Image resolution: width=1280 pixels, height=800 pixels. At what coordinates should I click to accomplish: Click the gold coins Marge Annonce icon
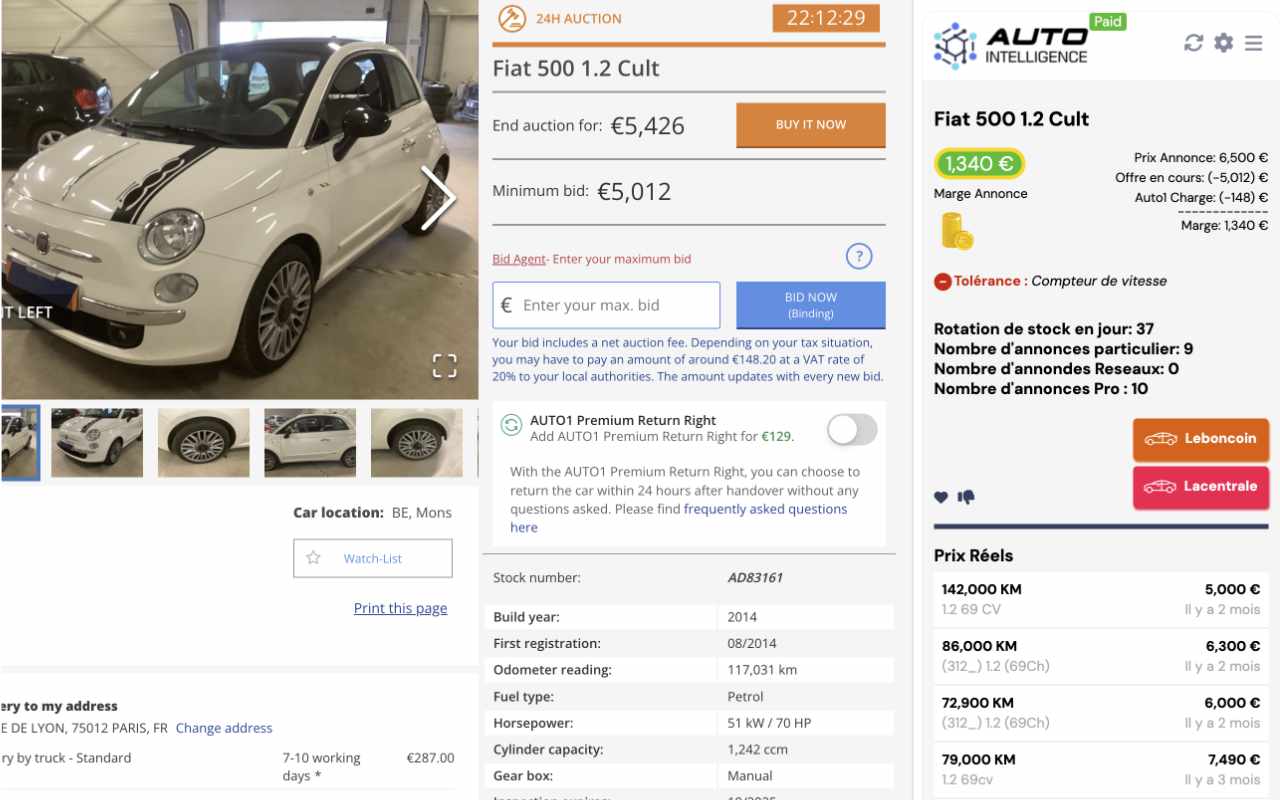[x=955, y=230]
